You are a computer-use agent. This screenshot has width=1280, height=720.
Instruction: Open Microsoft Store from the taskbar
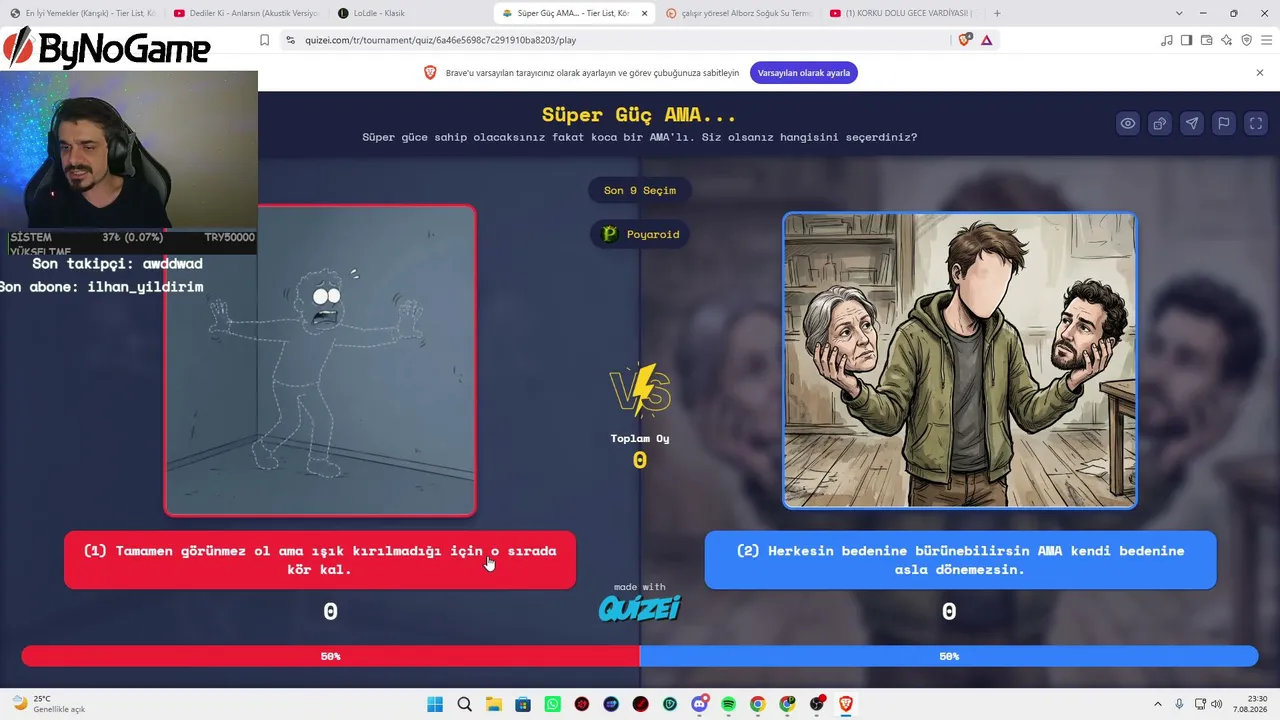click(x=523, y=704)
